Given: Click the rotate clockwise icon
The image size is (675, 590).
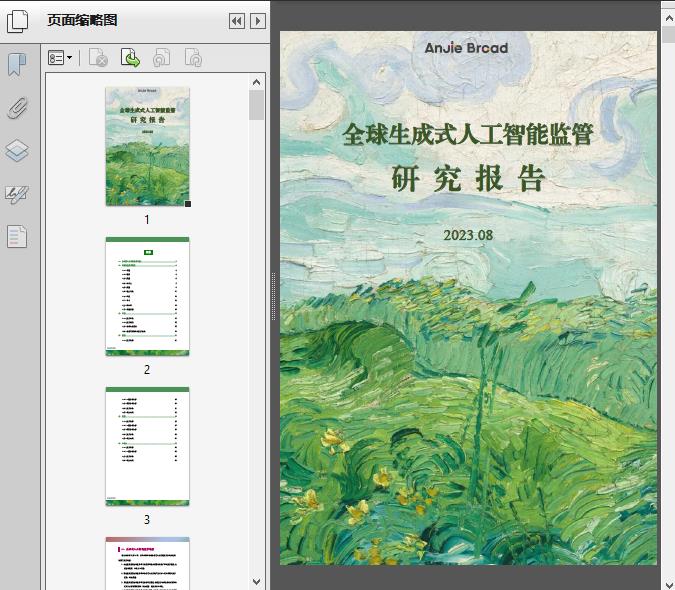Looking at the screenshot, I should 193,57.
